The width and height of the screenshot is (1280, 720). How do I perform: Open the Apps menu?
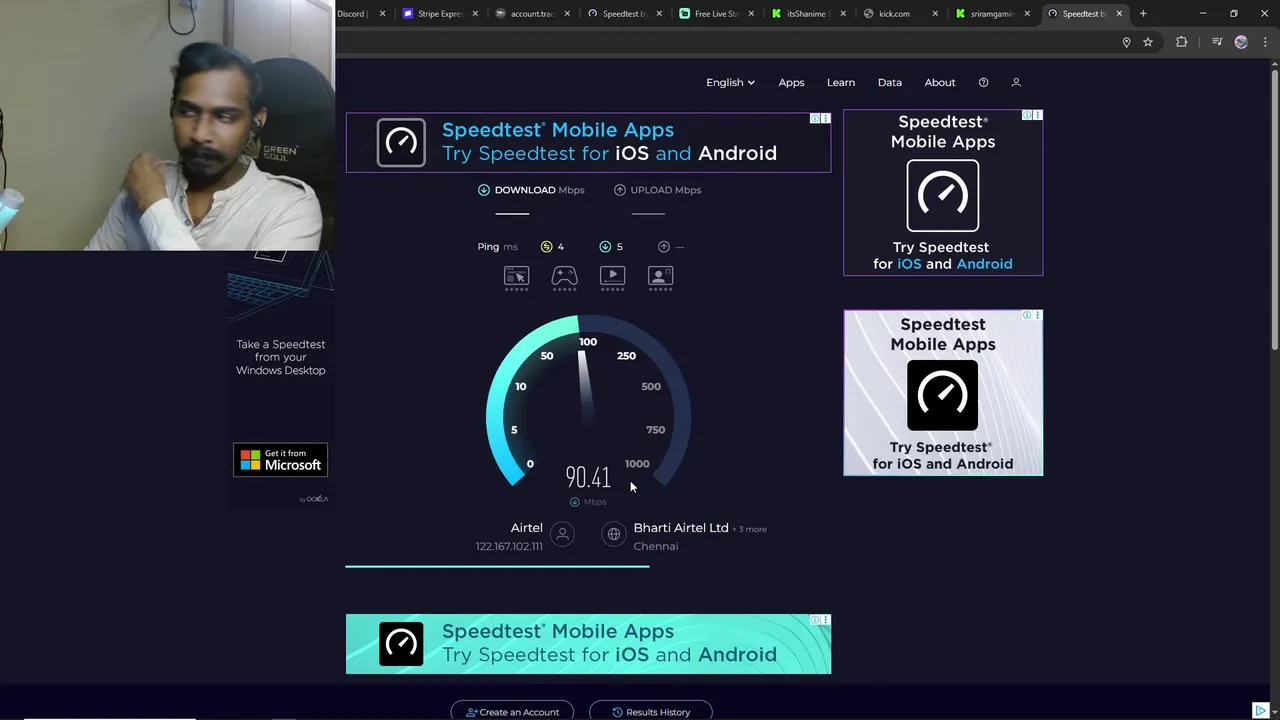pyautogui.click(x=791, y=82)
